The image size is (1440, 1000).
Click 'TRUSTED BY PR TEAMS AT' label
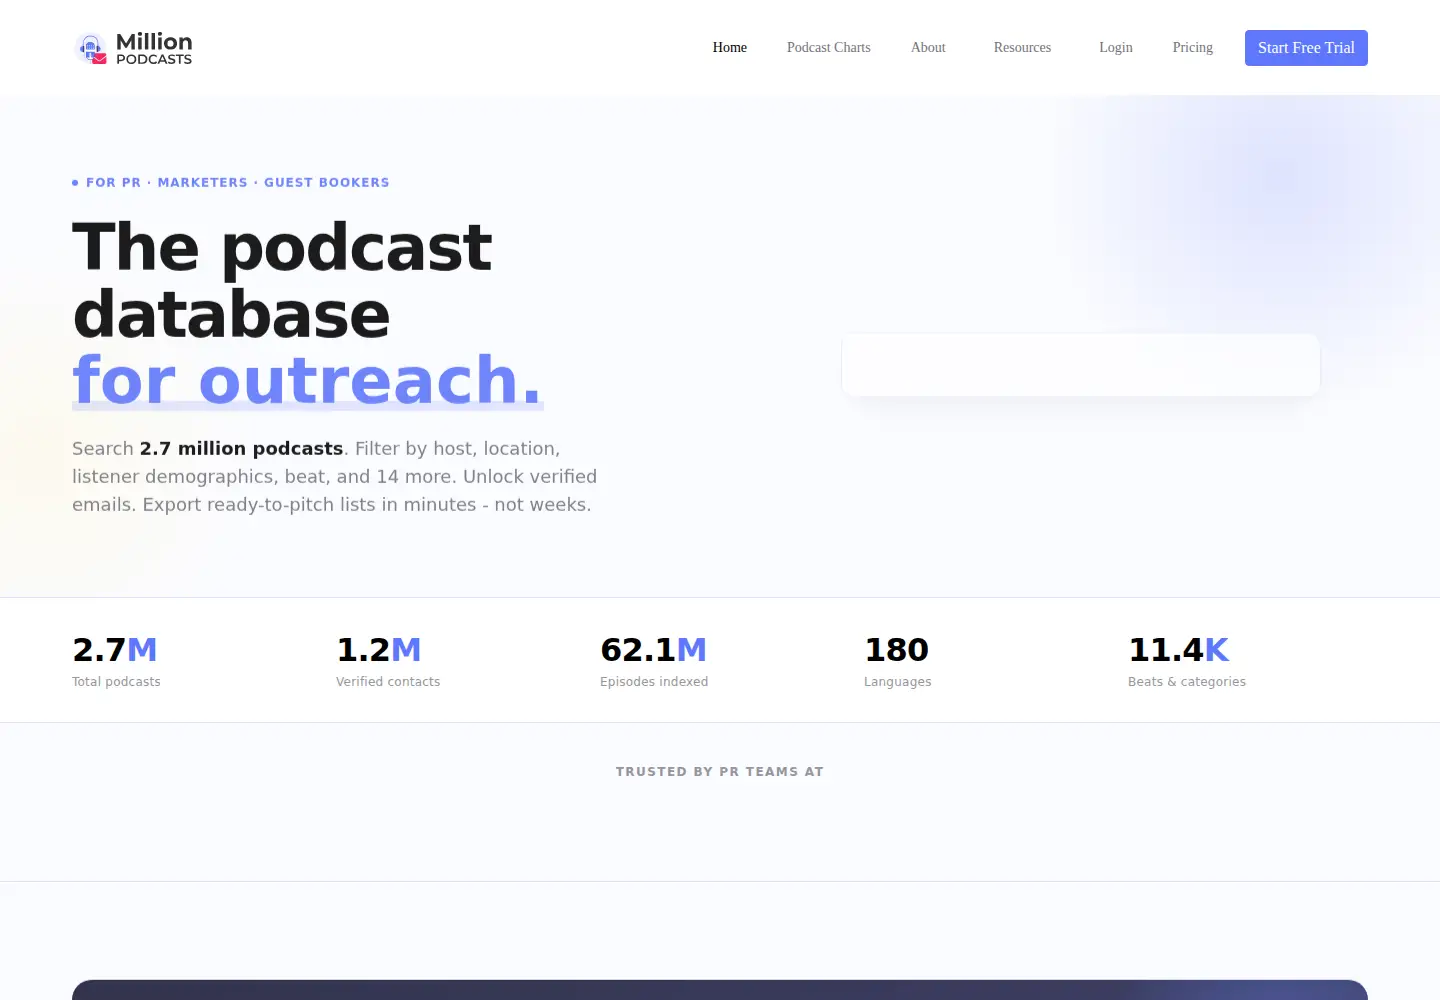720,771
